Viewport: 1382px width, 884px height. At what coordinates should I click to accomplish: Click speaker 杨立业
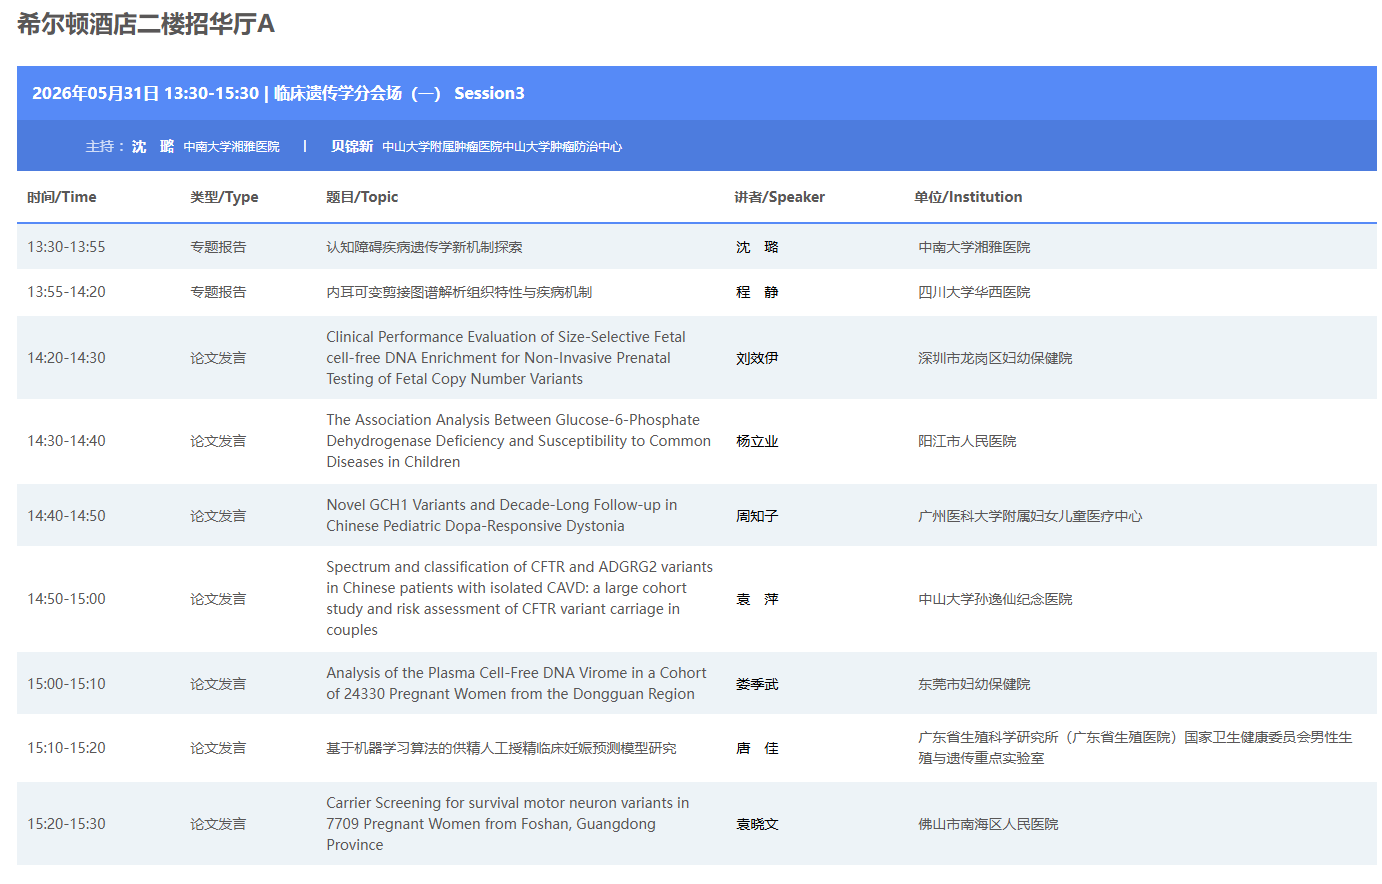pos(757,441)
